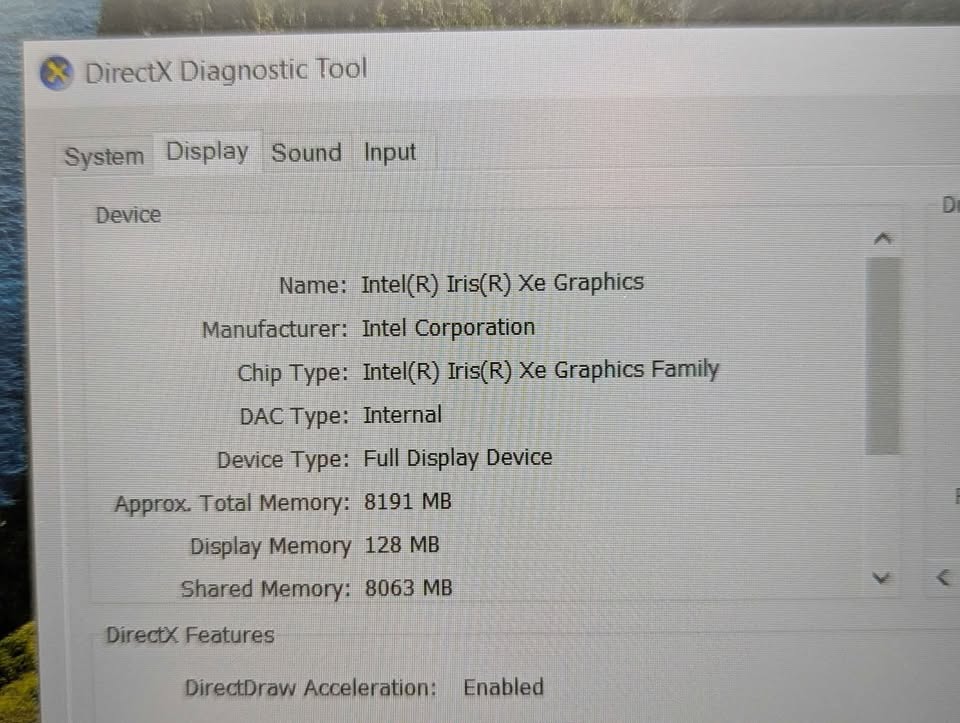
Task: Click the Name: field label
Action: coord(313,285)
